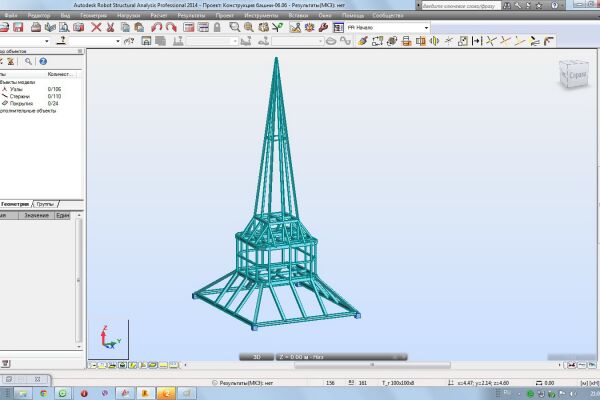Click the keyword search field in the title bar

click(x=461, y=6)
